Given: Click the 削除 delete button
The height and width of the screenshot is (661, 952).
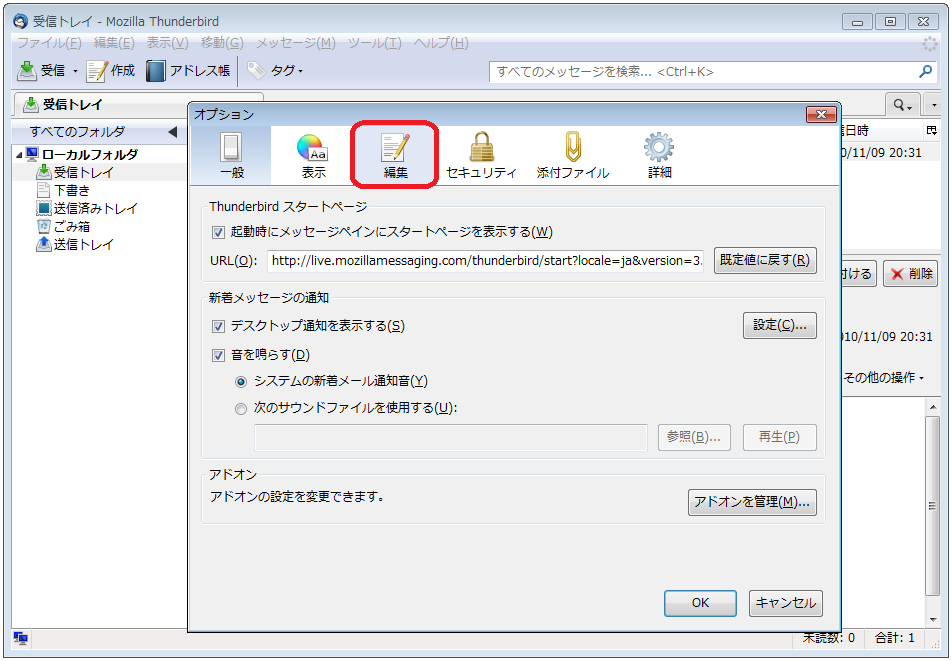Looking at the screenshot, I should (x=911, y=274).
